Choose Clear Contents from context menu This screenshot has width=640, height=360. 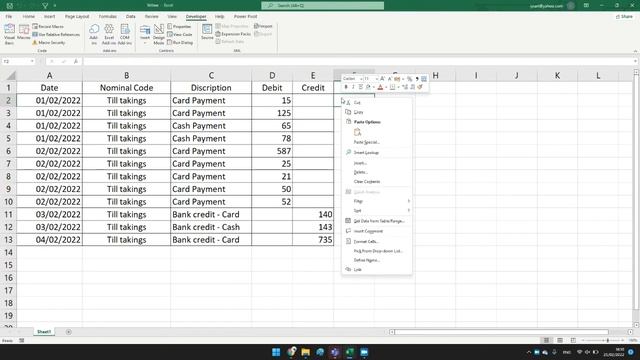point(376,182)
